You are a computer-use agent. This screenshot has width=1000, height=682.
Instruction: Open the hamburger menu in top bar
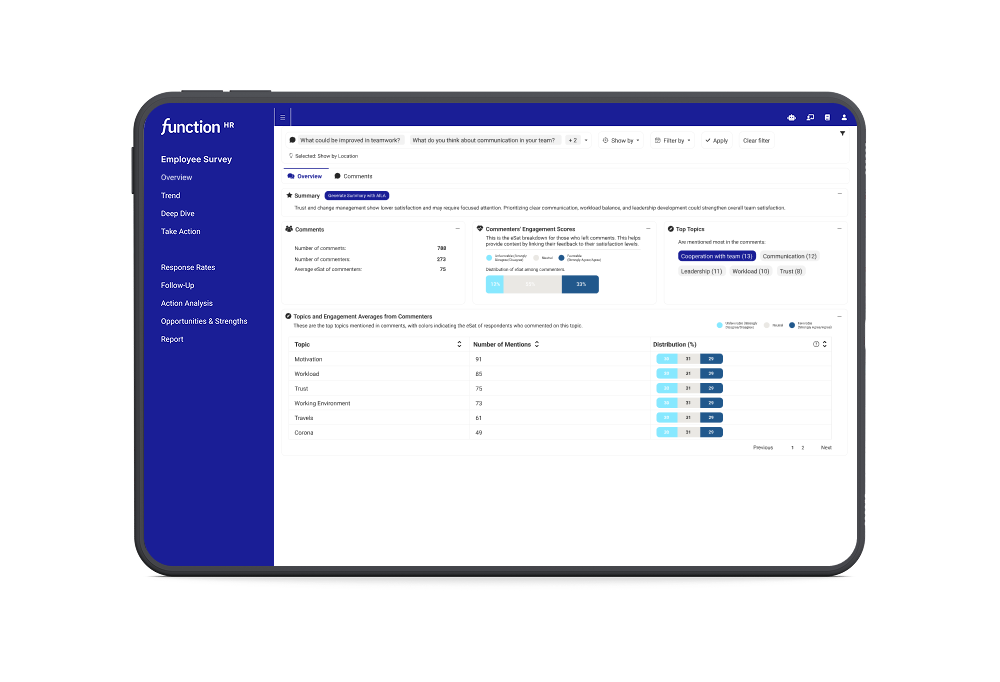click(283, 117)
